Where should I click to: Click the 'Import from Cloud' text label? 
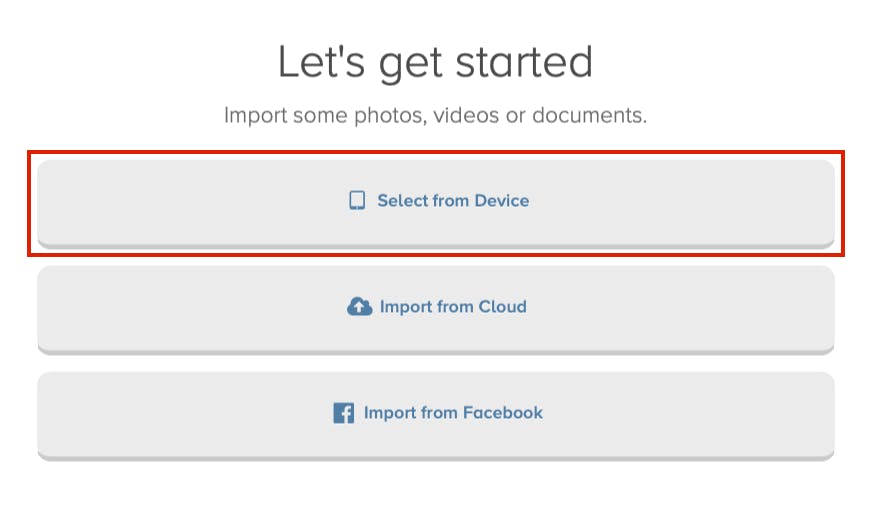(453, 306)
